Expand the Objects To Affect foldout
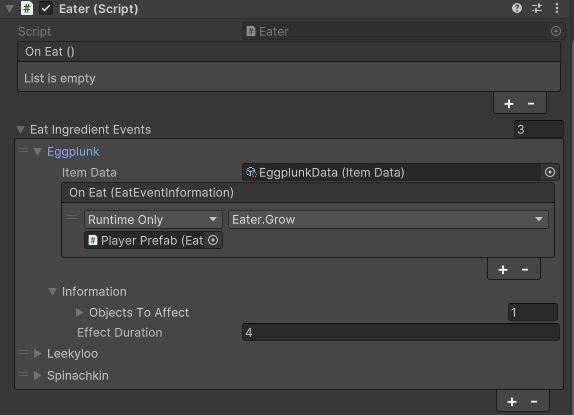574x415 pixels. click(79, 312)
